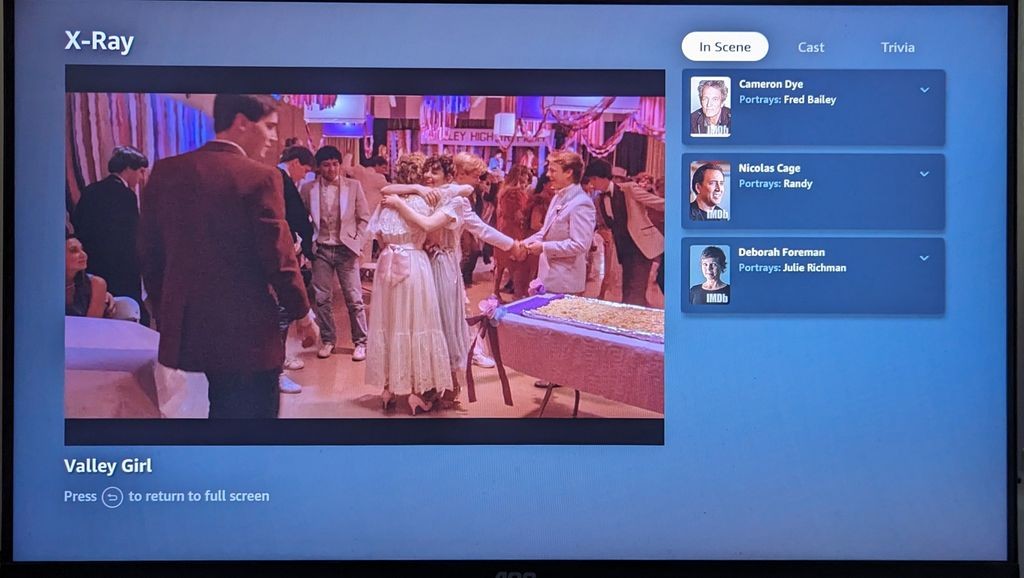Click the Valley Girl movie title
Screen dimensions: 1024x578
point(108,466)
